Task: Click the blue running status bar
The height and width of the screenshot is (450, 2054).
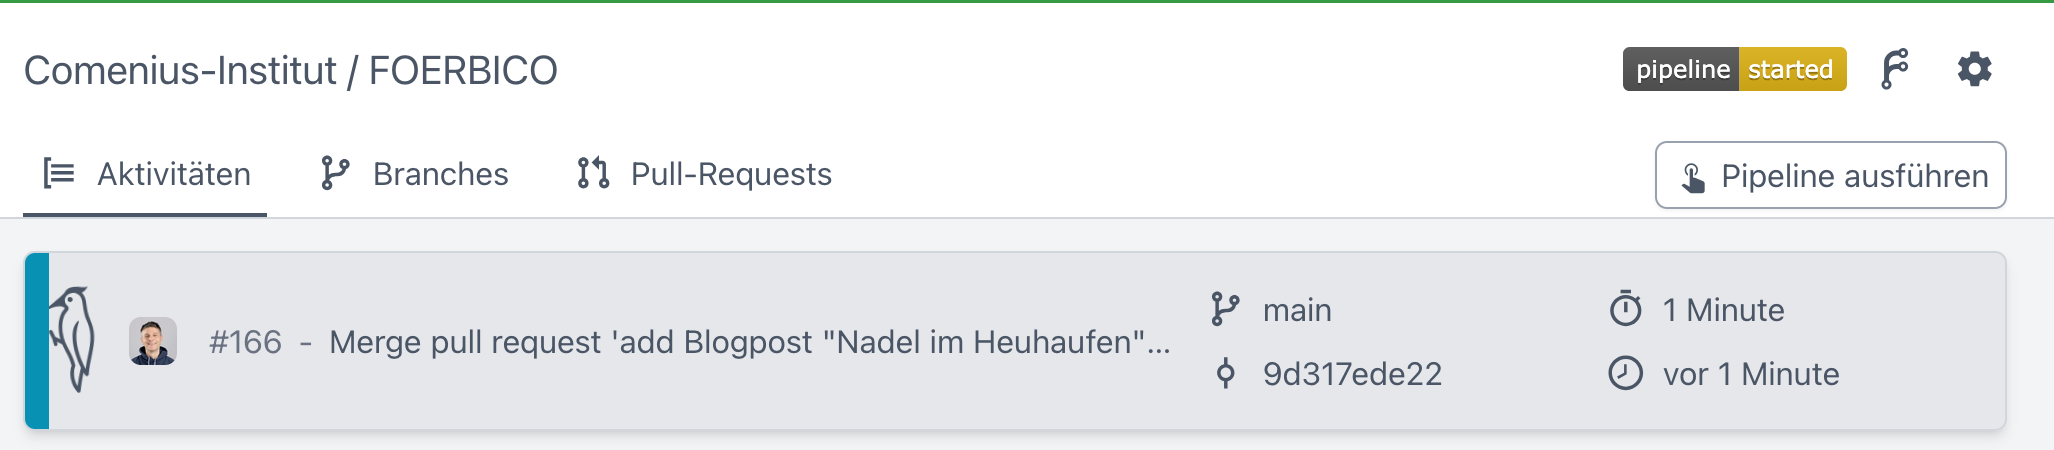Action: [x=37, y=340]
